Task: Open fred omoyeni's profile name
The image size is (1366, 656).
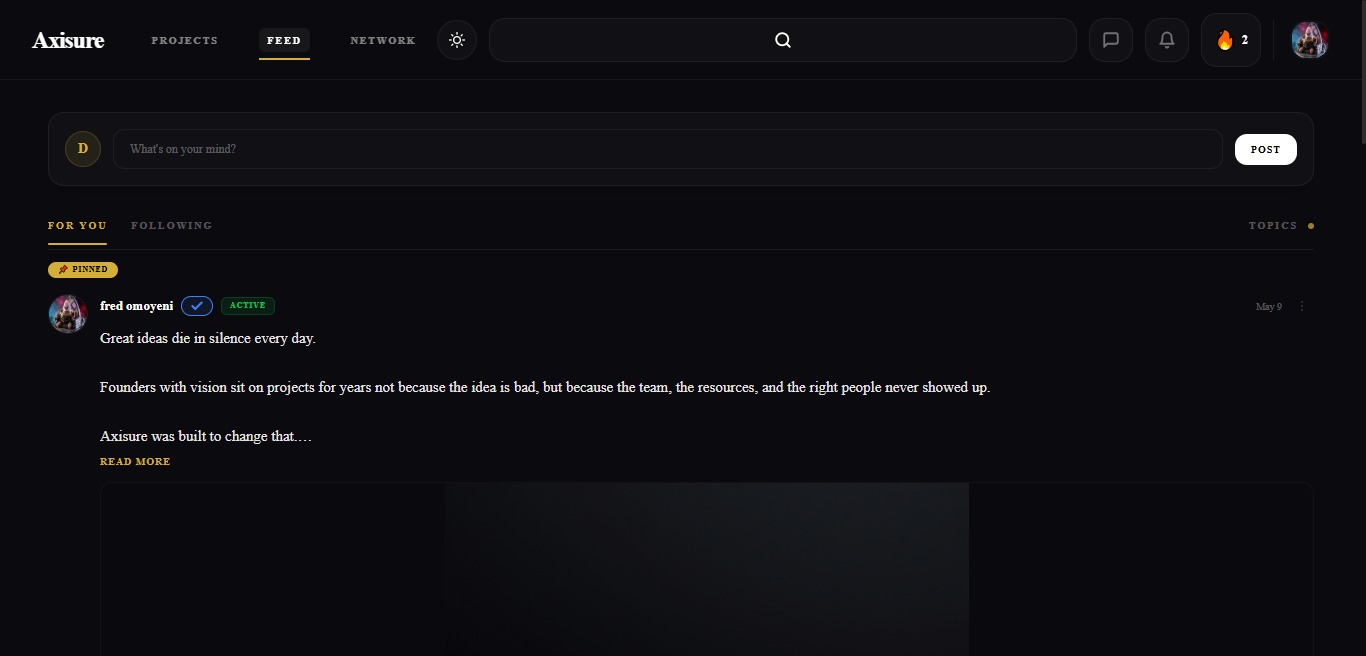Action: 137,306
